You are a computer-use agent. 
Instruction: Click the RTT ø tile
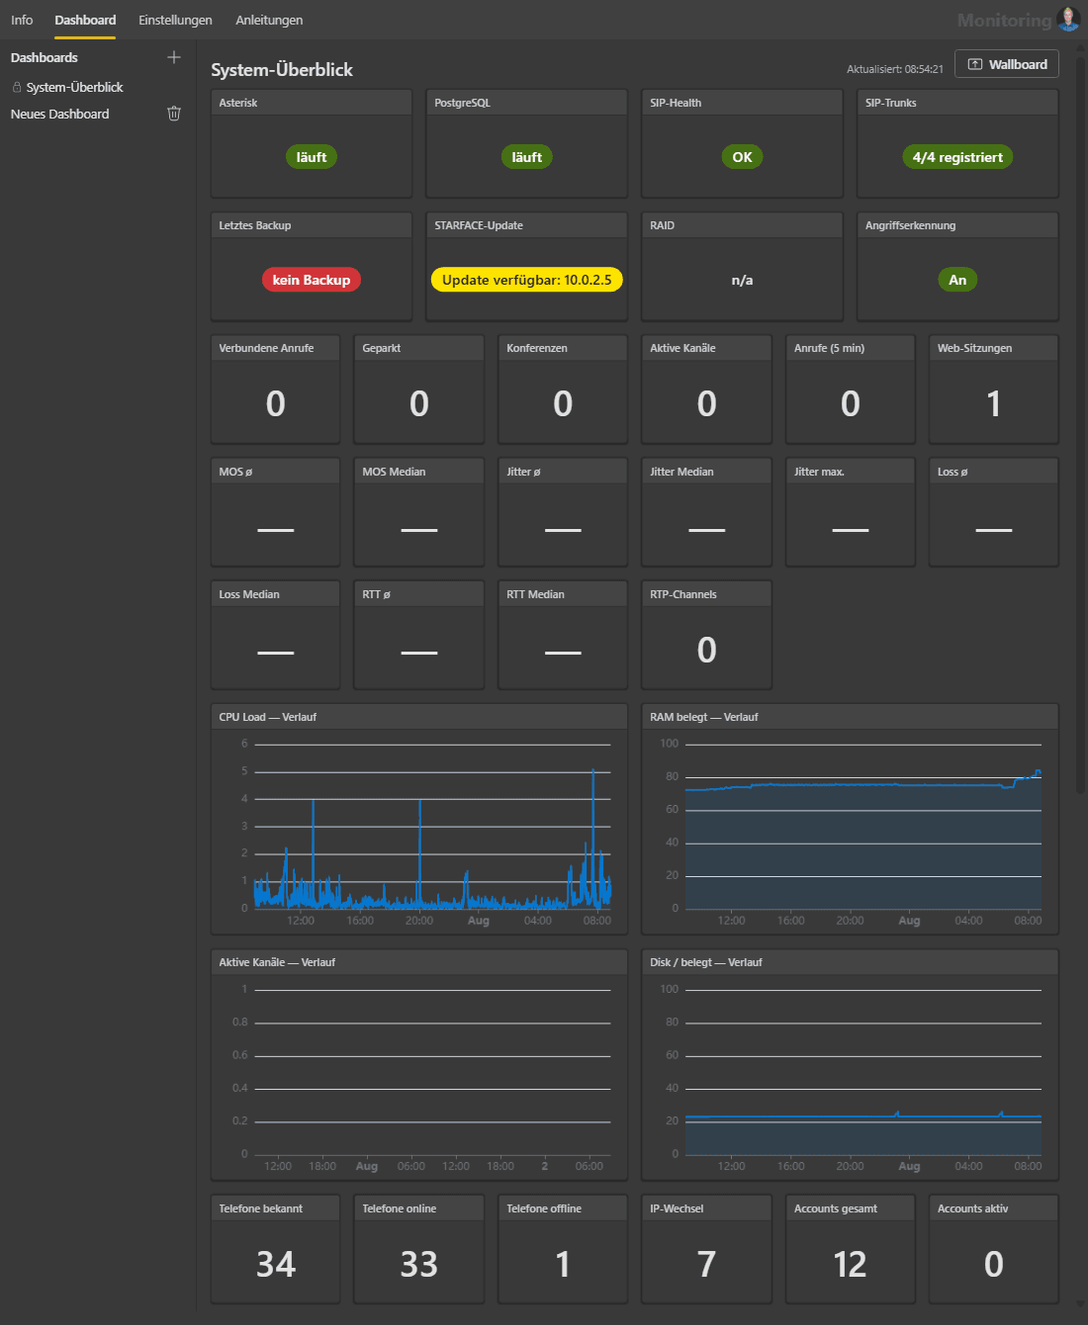coord(419,635)
